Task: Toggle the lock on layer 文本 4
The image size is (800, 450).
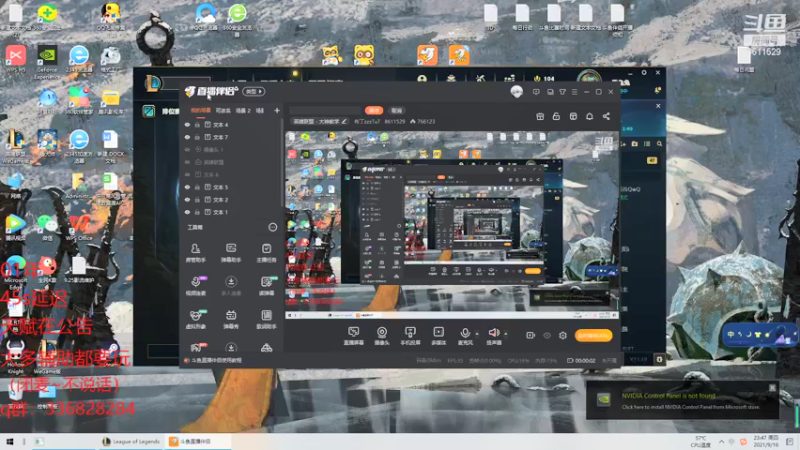Action: (197, 124)
